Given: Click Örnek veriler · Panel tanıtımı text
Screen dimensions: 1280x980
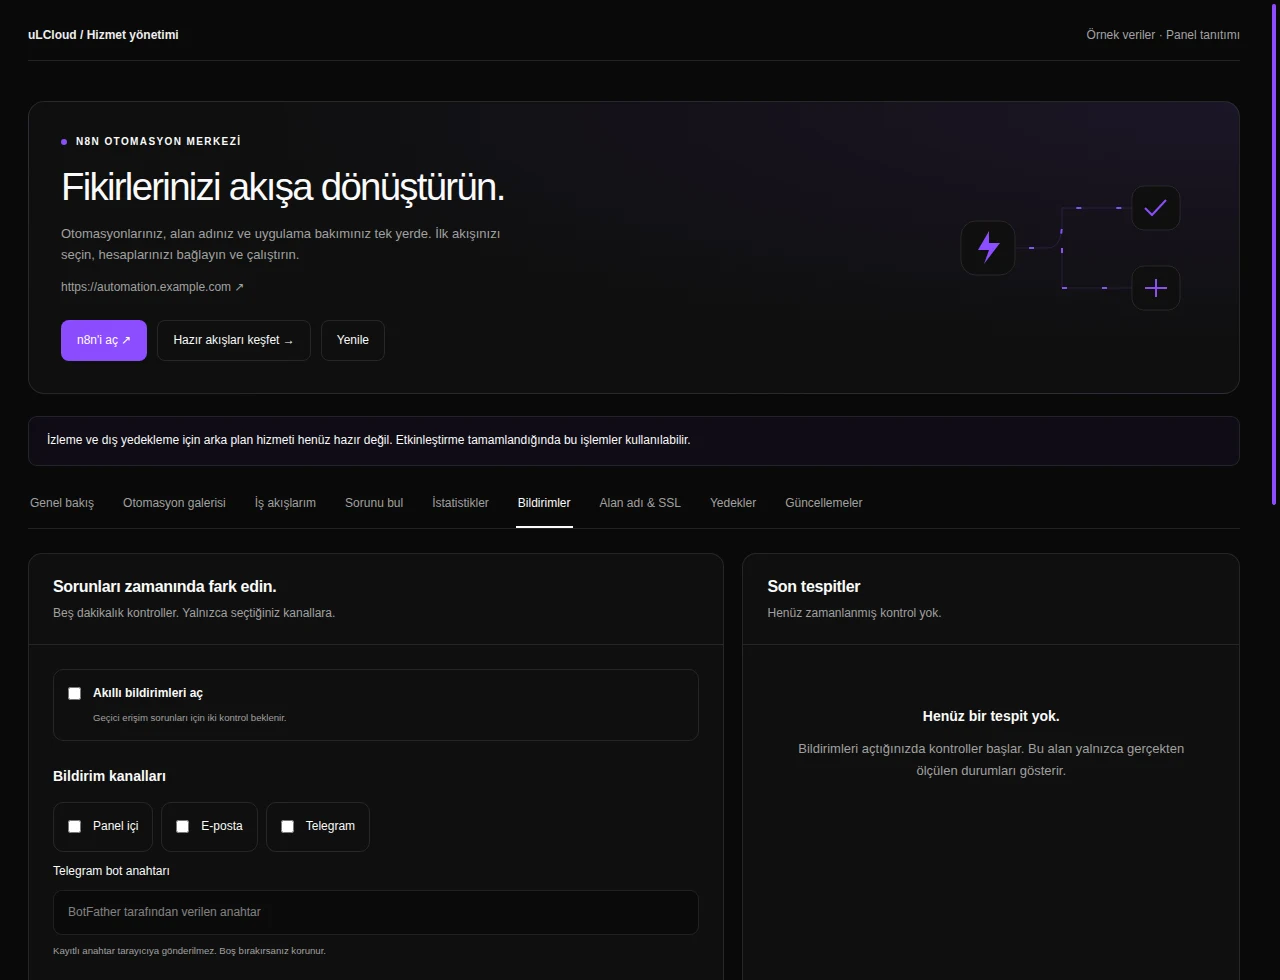Looking at the screenshot, I should pyautogui.click(x=1163, y=35).
